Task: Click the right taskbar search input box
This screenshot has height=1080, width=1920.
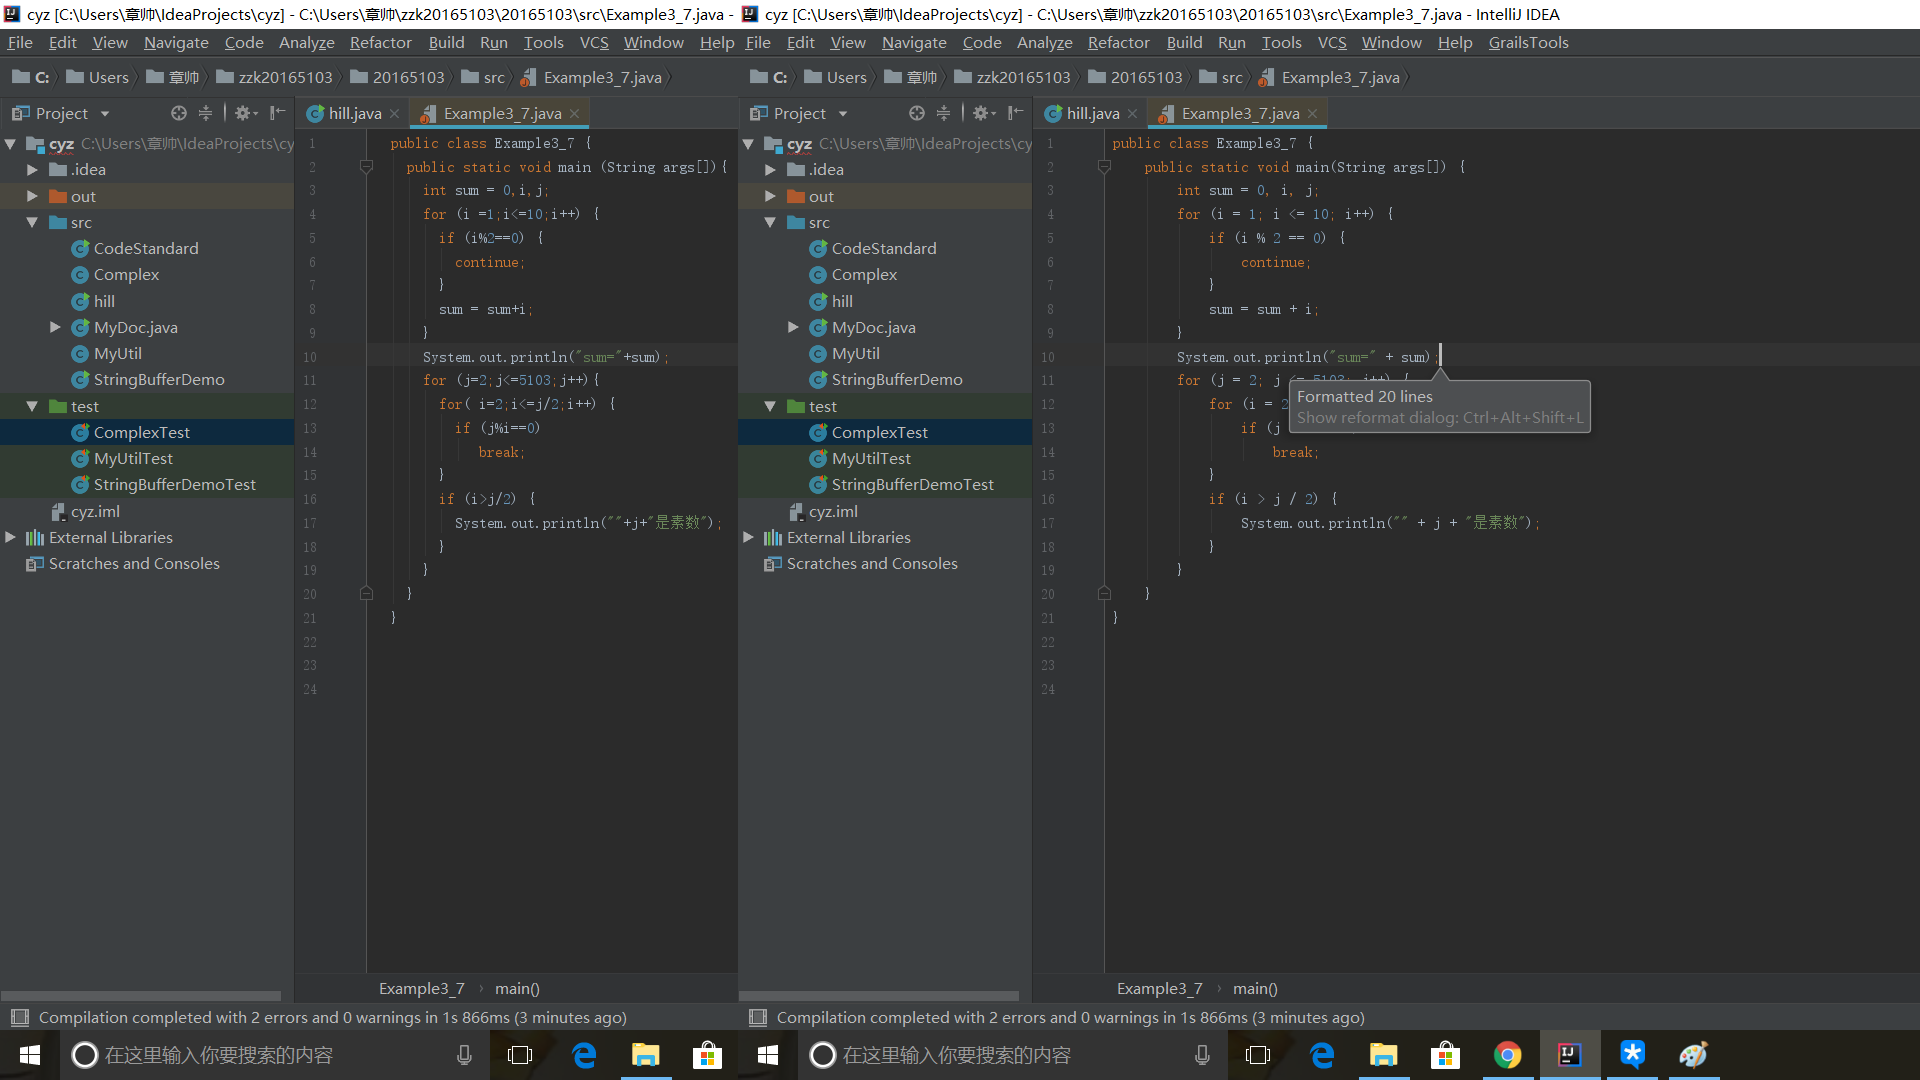Action: [x=1014, y=1055]
